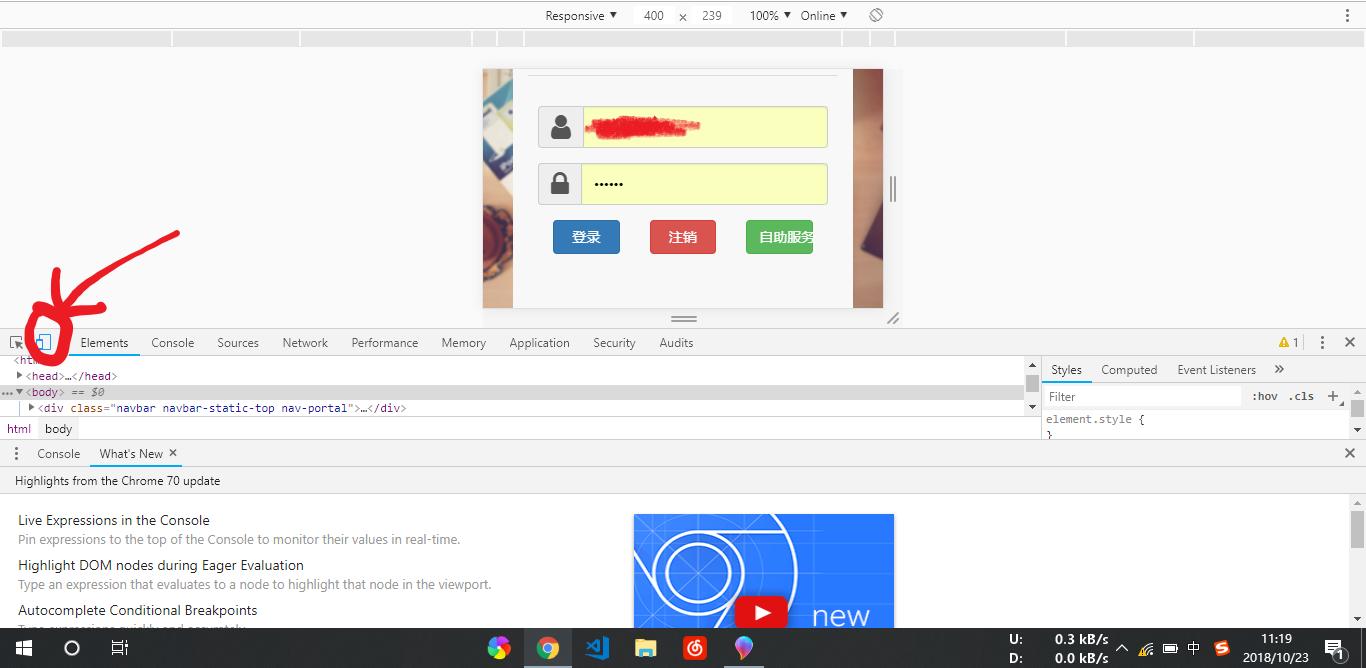The image size is (1366, 668).
Task: Click the Elements panel scroll down arrow
Action: click(x=1032, y=407)
